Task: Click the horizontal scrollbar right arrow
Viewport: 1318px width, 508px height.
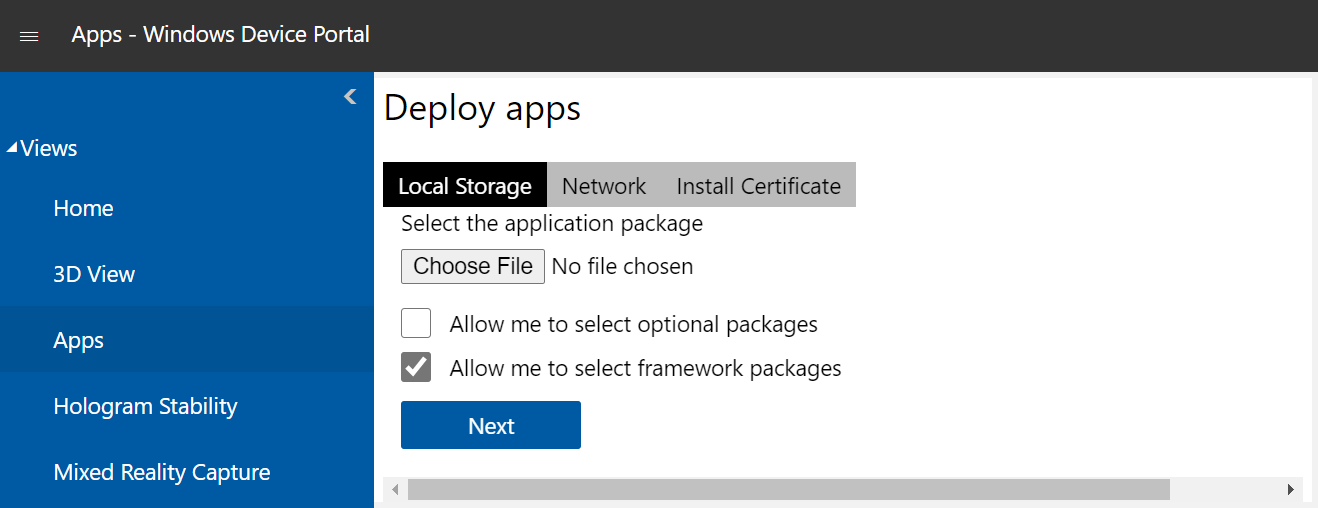Action: click(x=1290, y=489)
